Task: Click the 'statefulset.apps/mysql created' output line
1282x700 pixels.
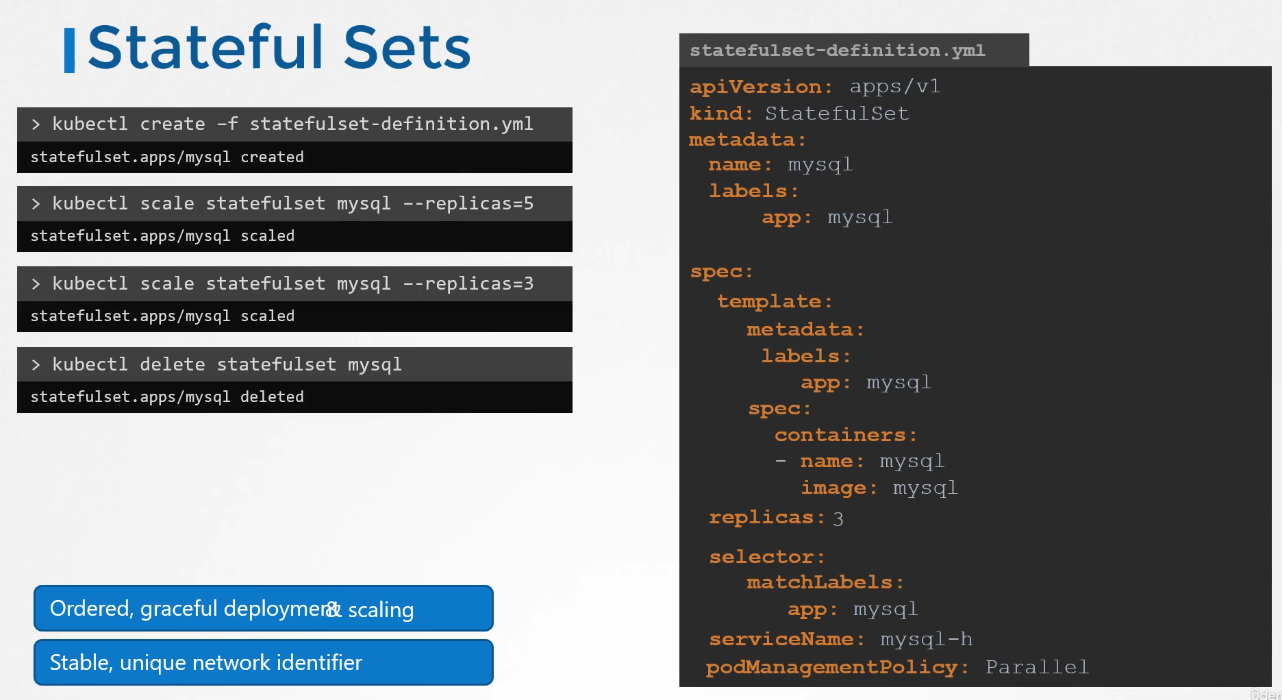Action: click(167, 157)
